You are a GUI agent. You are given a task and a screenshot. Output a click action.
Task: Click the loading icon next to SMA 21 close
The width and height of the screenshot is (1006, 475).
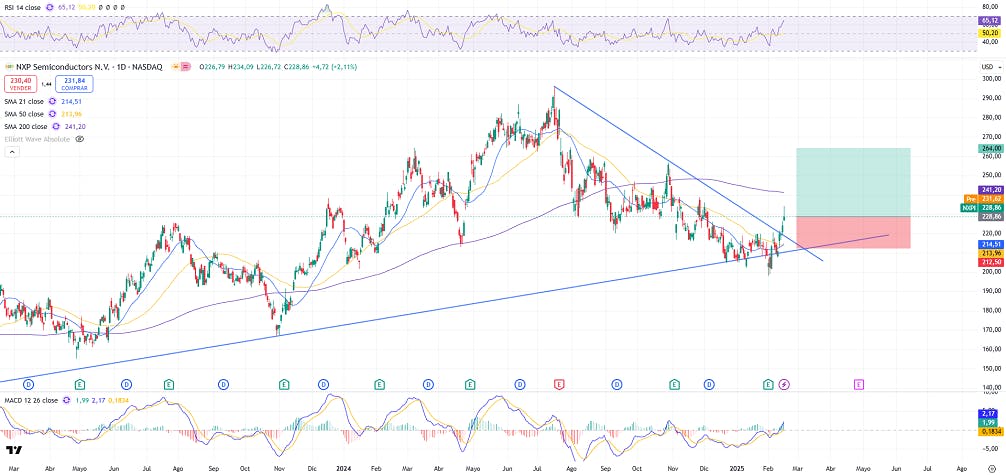tap(53, 101)
